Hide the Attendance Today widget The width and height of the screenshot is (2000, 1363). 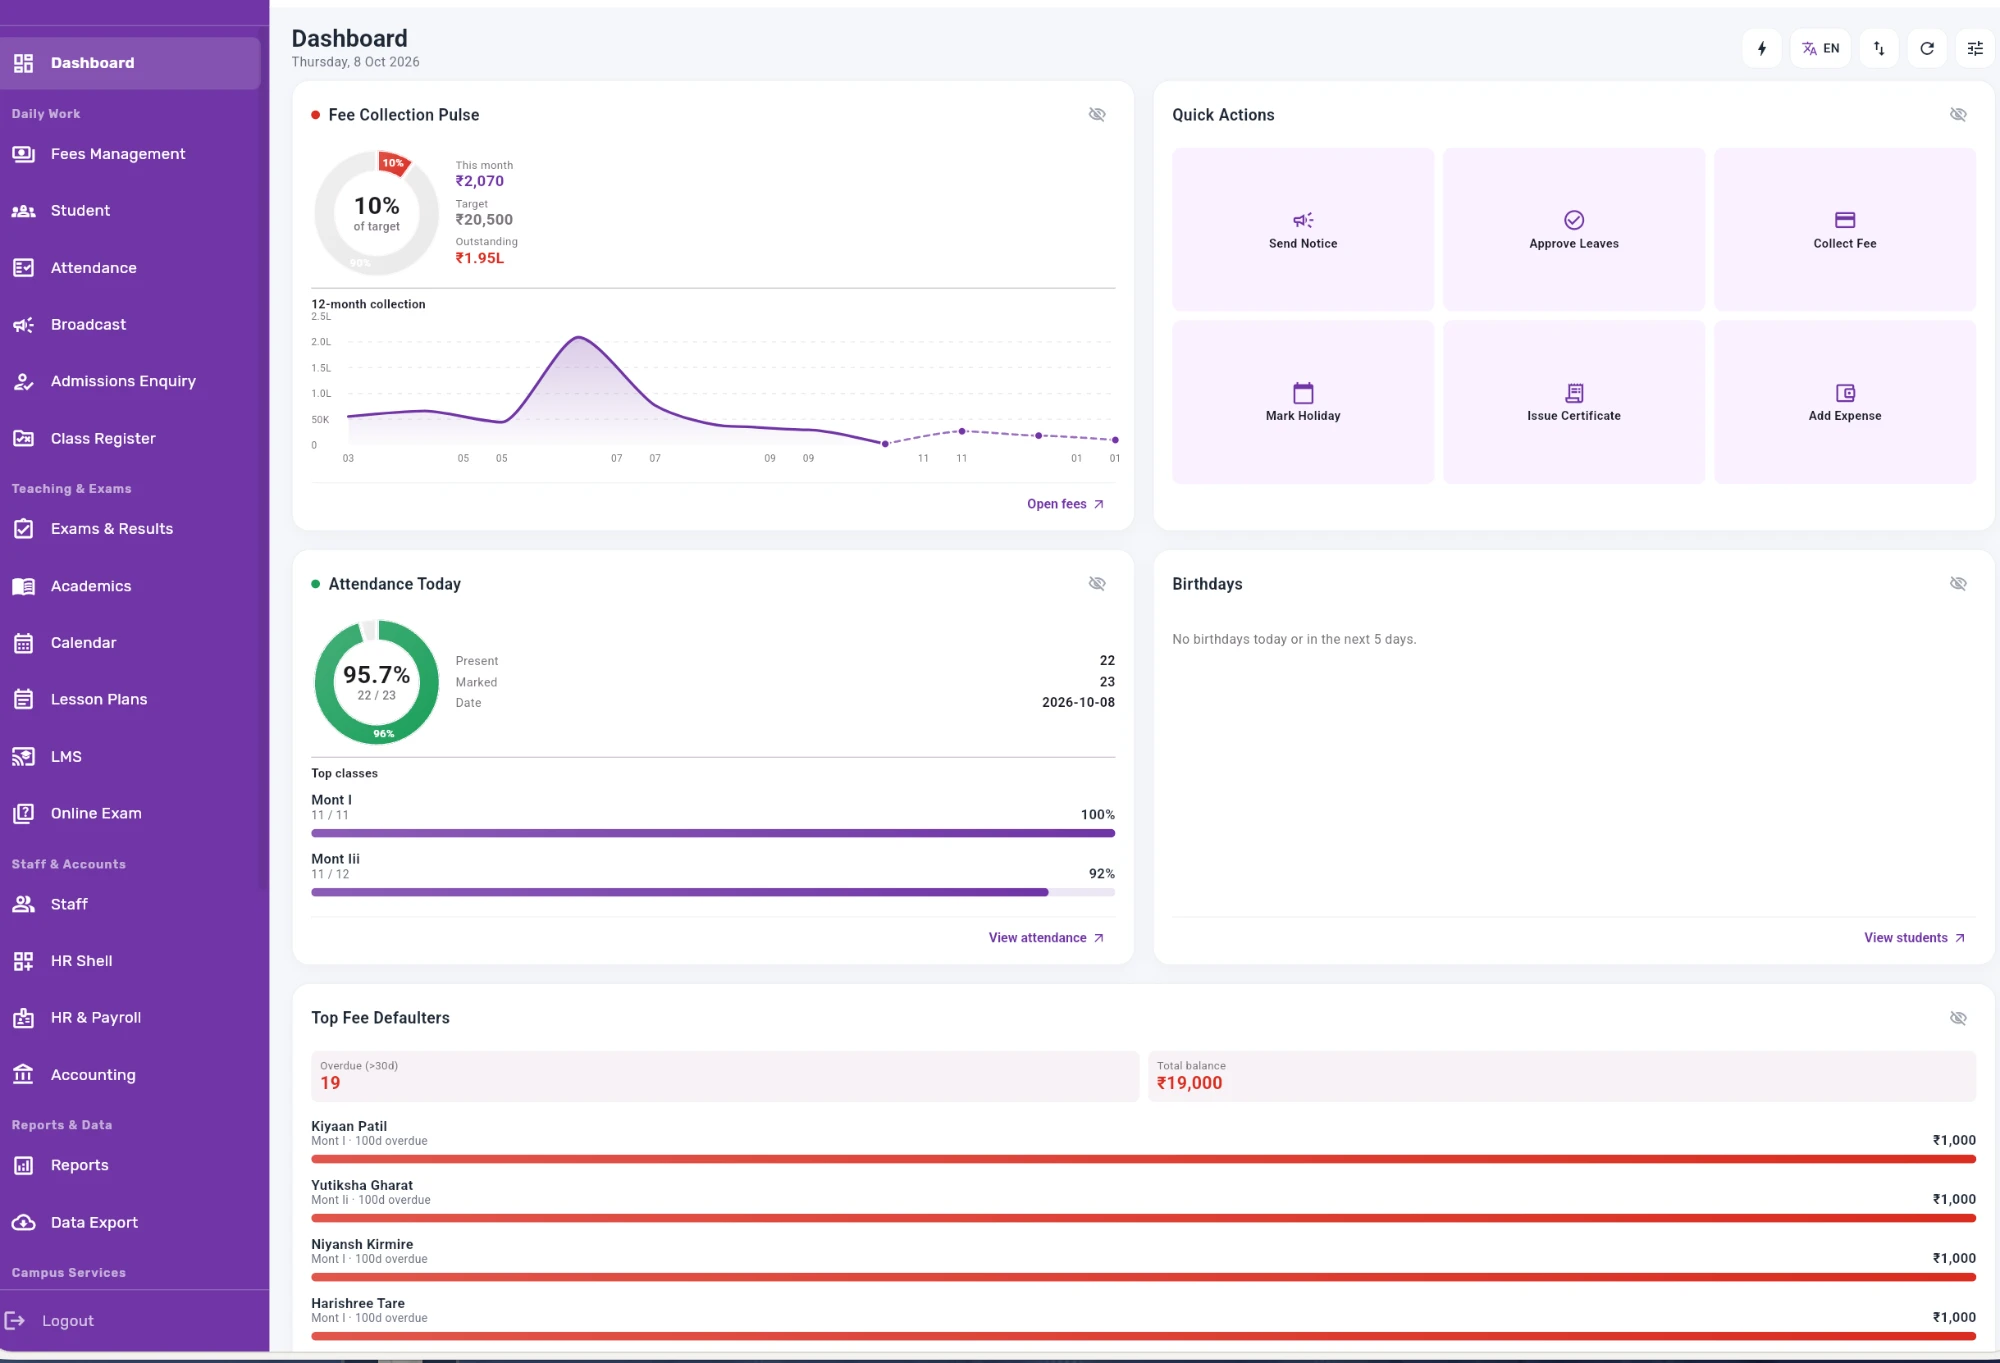1097,583
